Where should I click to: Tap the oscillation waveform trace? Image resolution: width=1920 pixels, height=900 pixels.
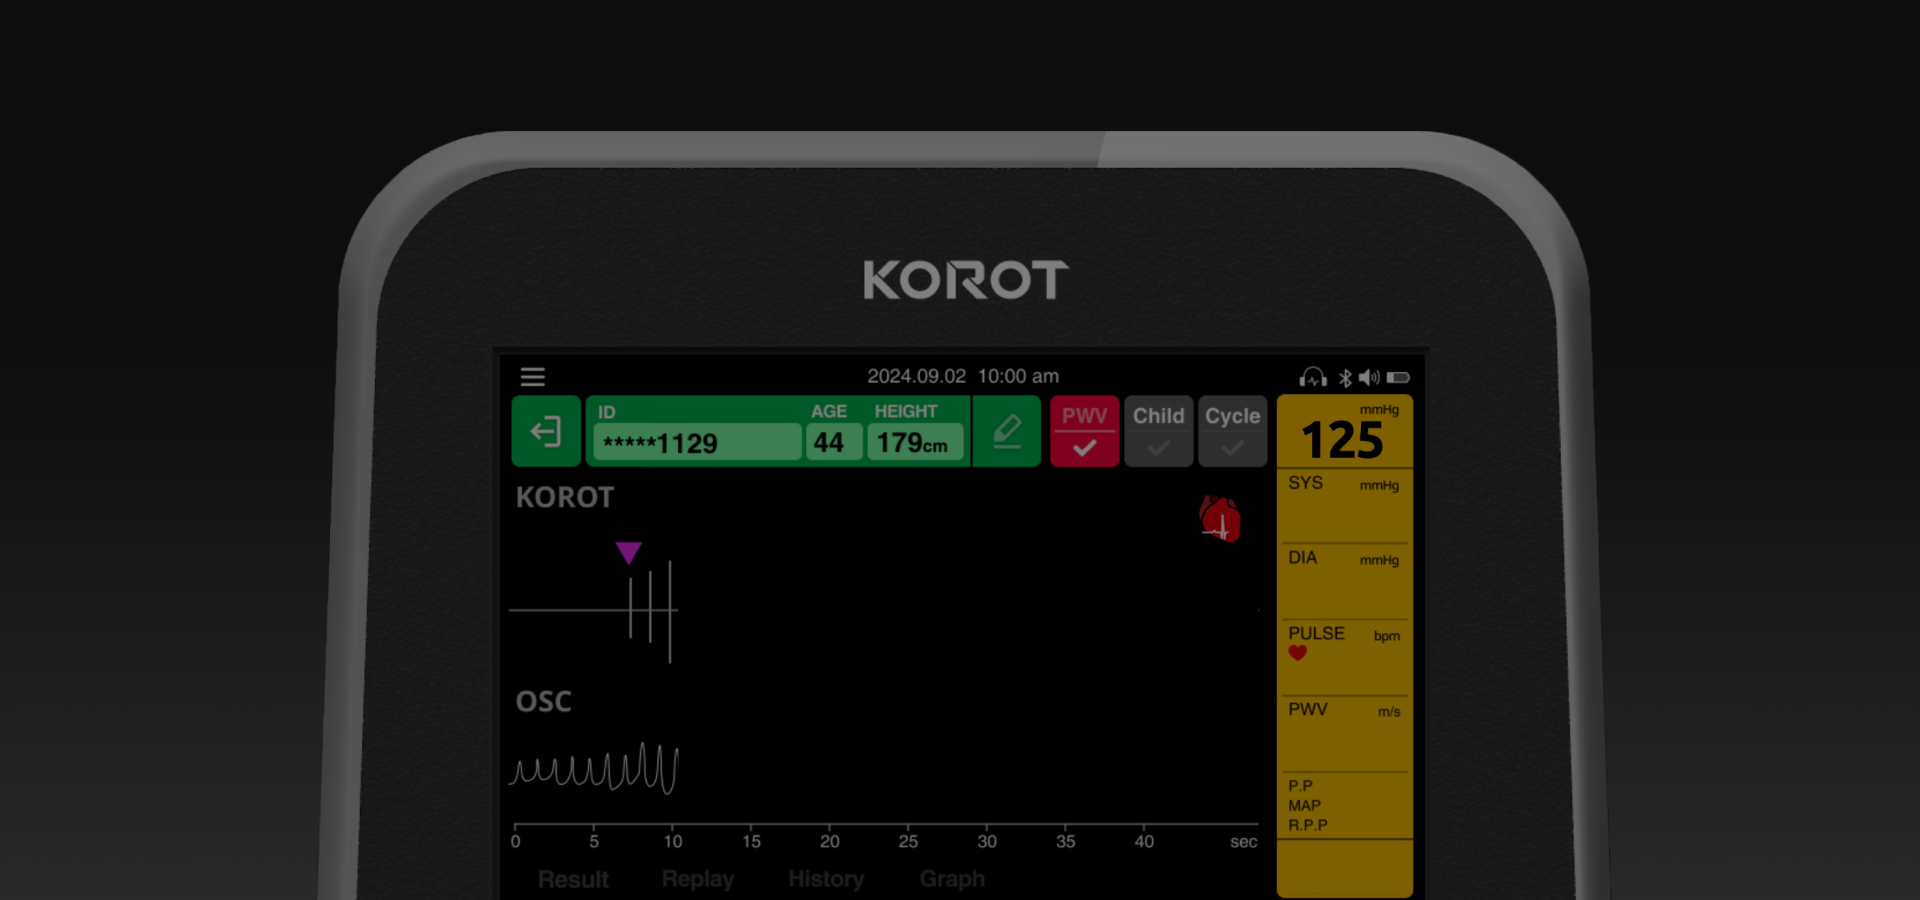(594, 768)
